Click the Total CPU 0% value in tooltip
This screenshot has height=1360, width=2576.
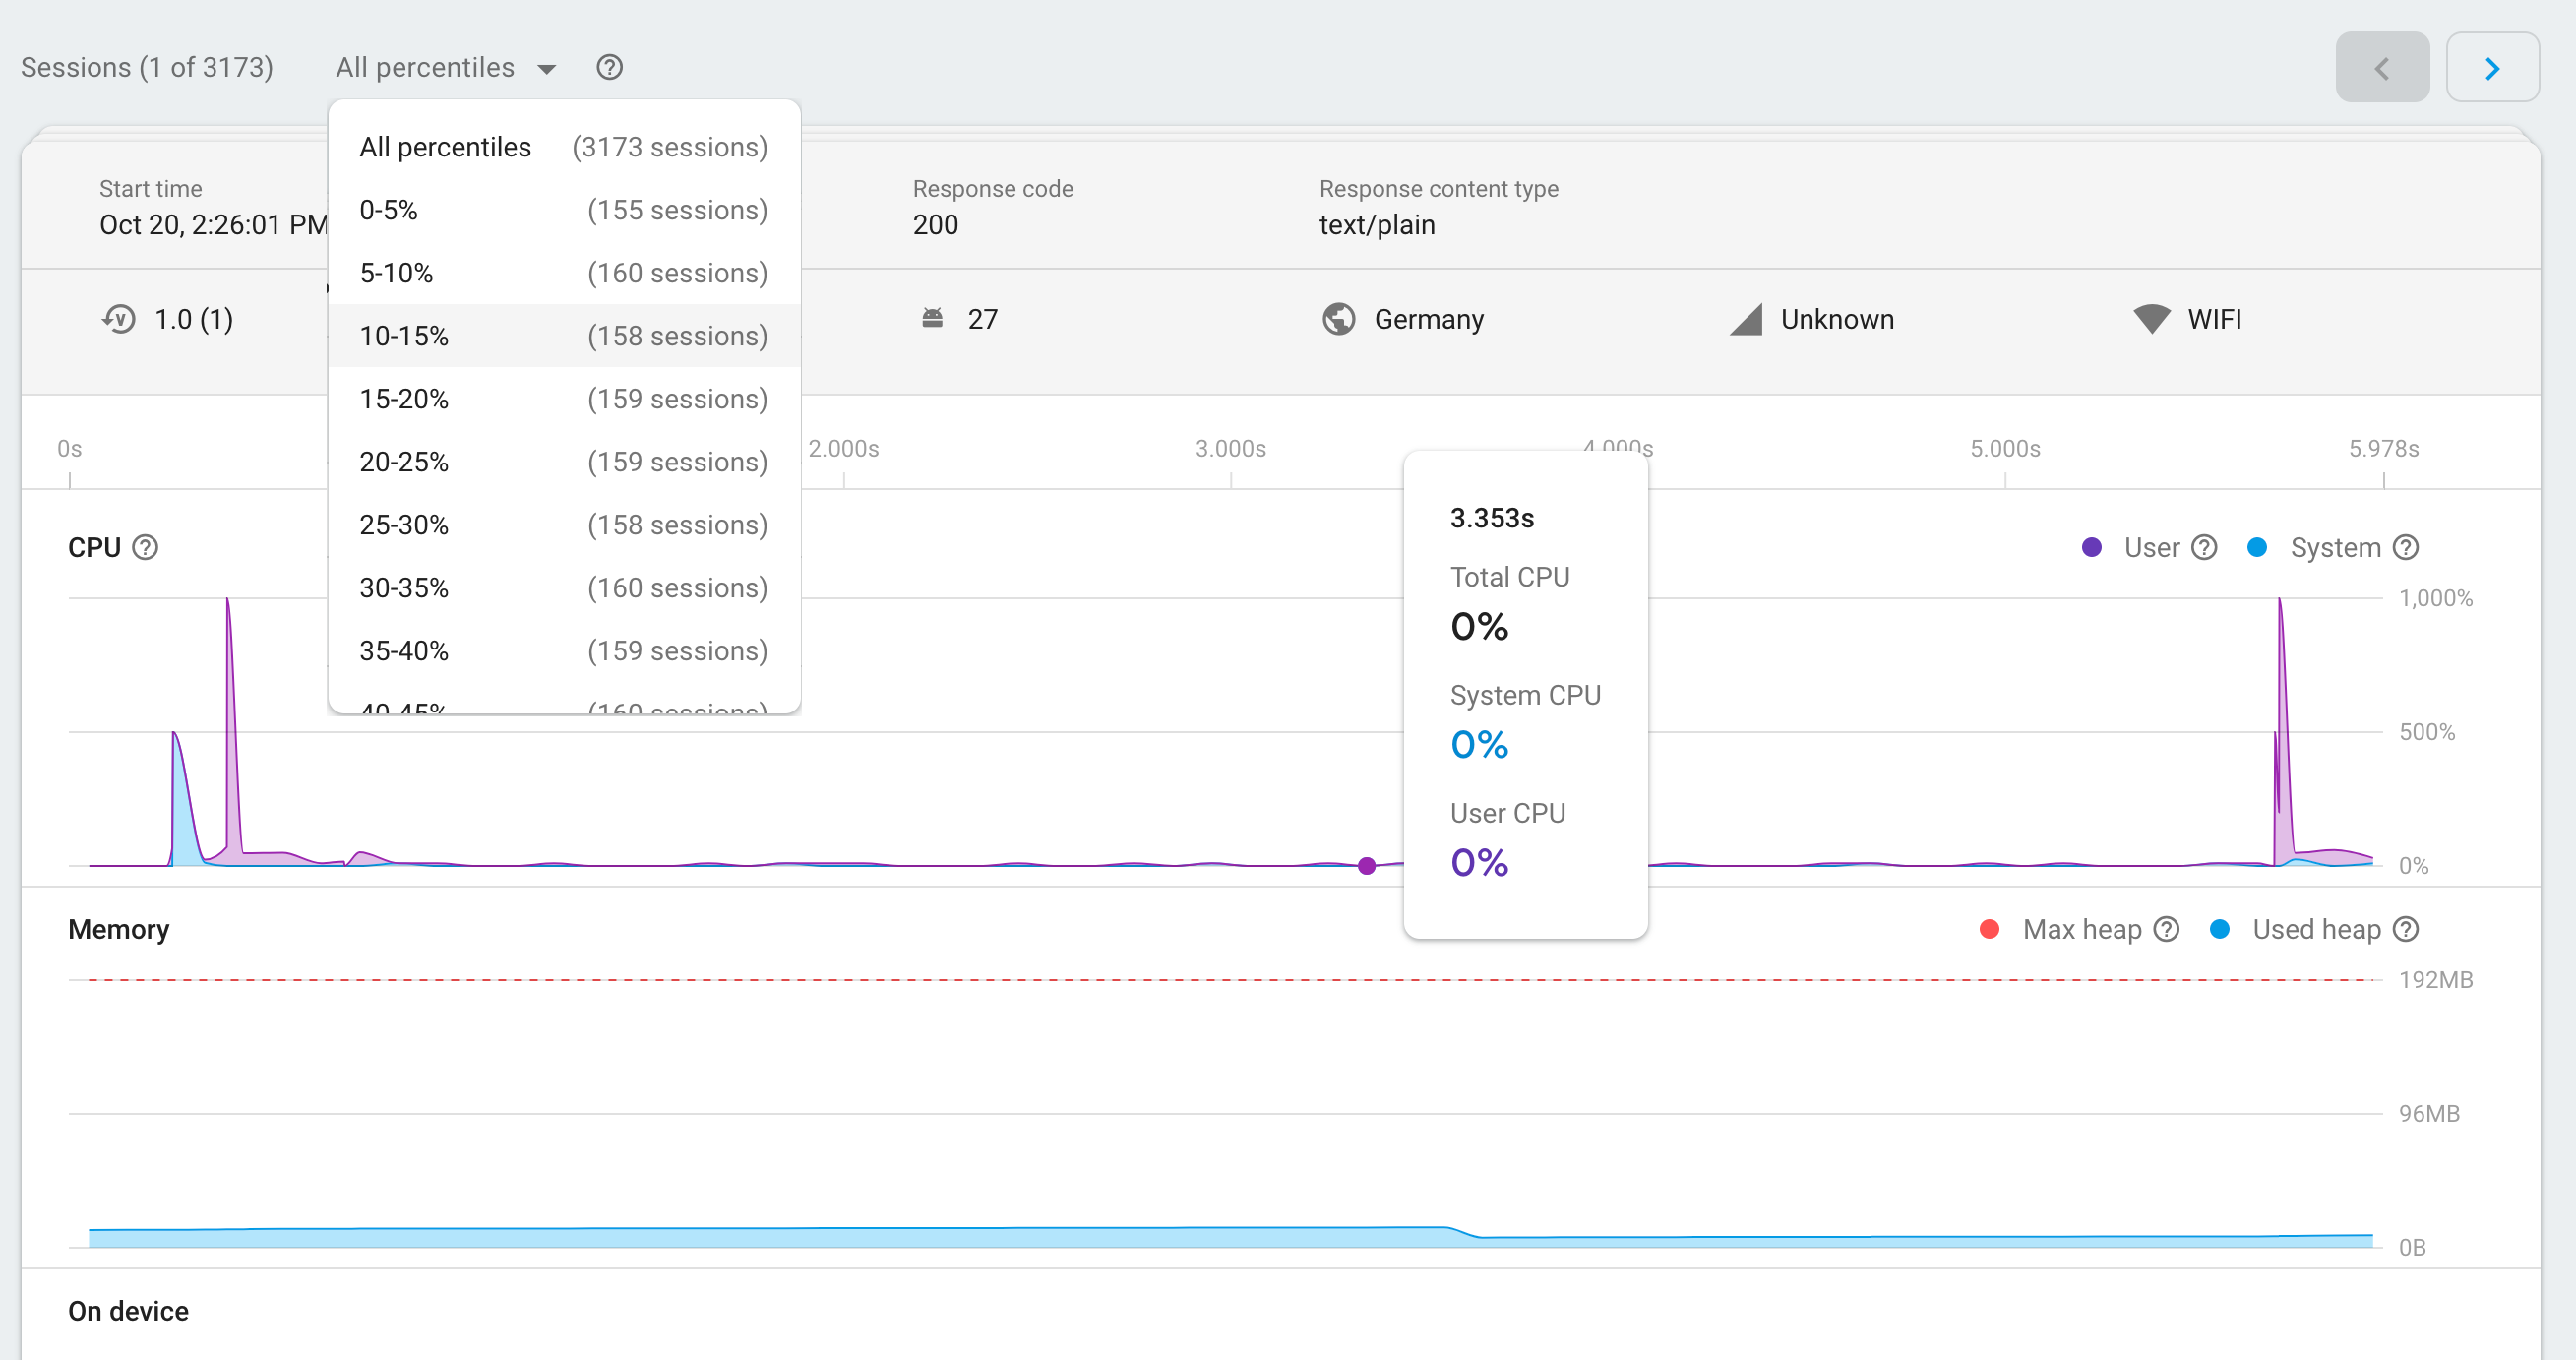pyautogui.click(x=1479, y=627)
